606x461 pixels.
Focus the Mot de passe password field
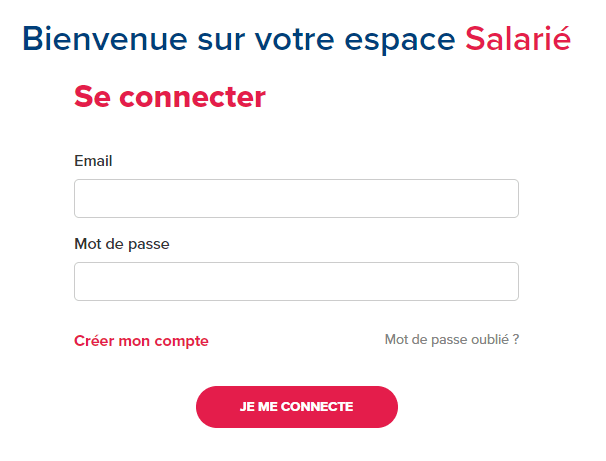pos(296,281)
